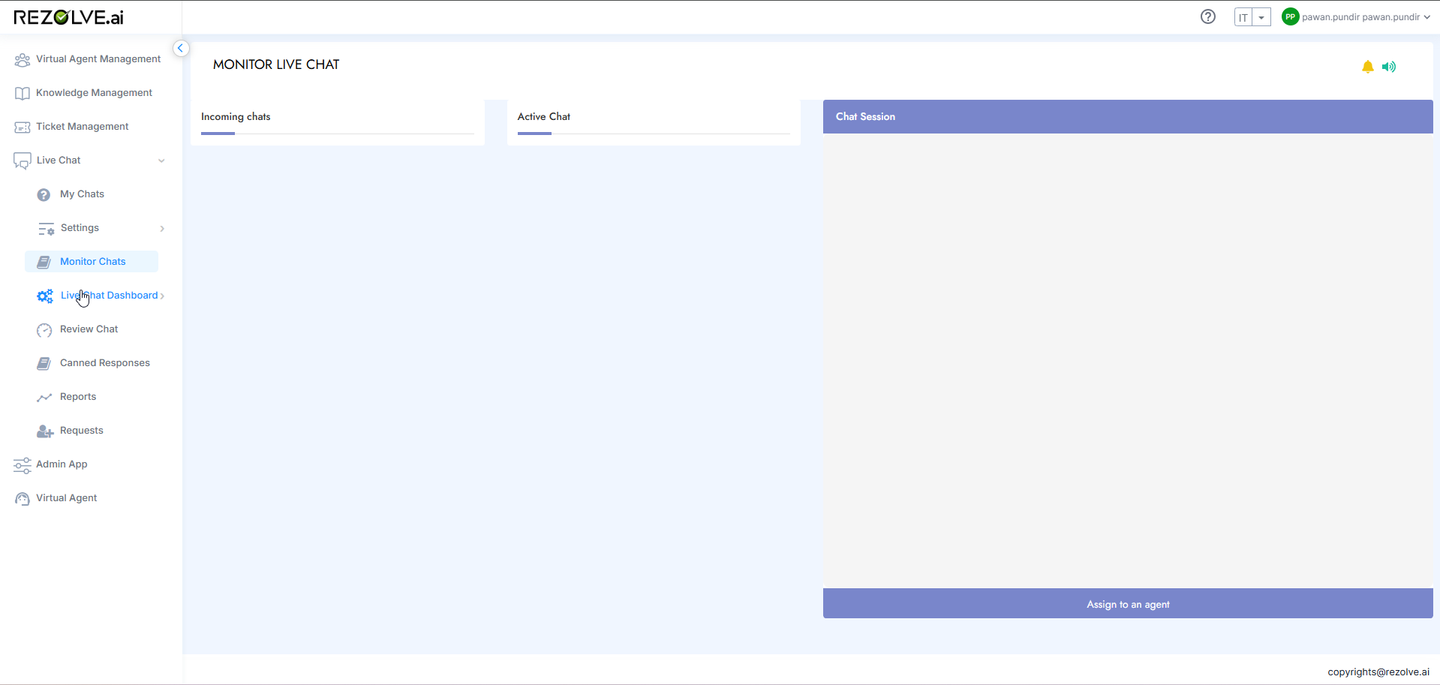
Task: Click the Live Chat bubble icon
Action: click(x=22, y=161)
